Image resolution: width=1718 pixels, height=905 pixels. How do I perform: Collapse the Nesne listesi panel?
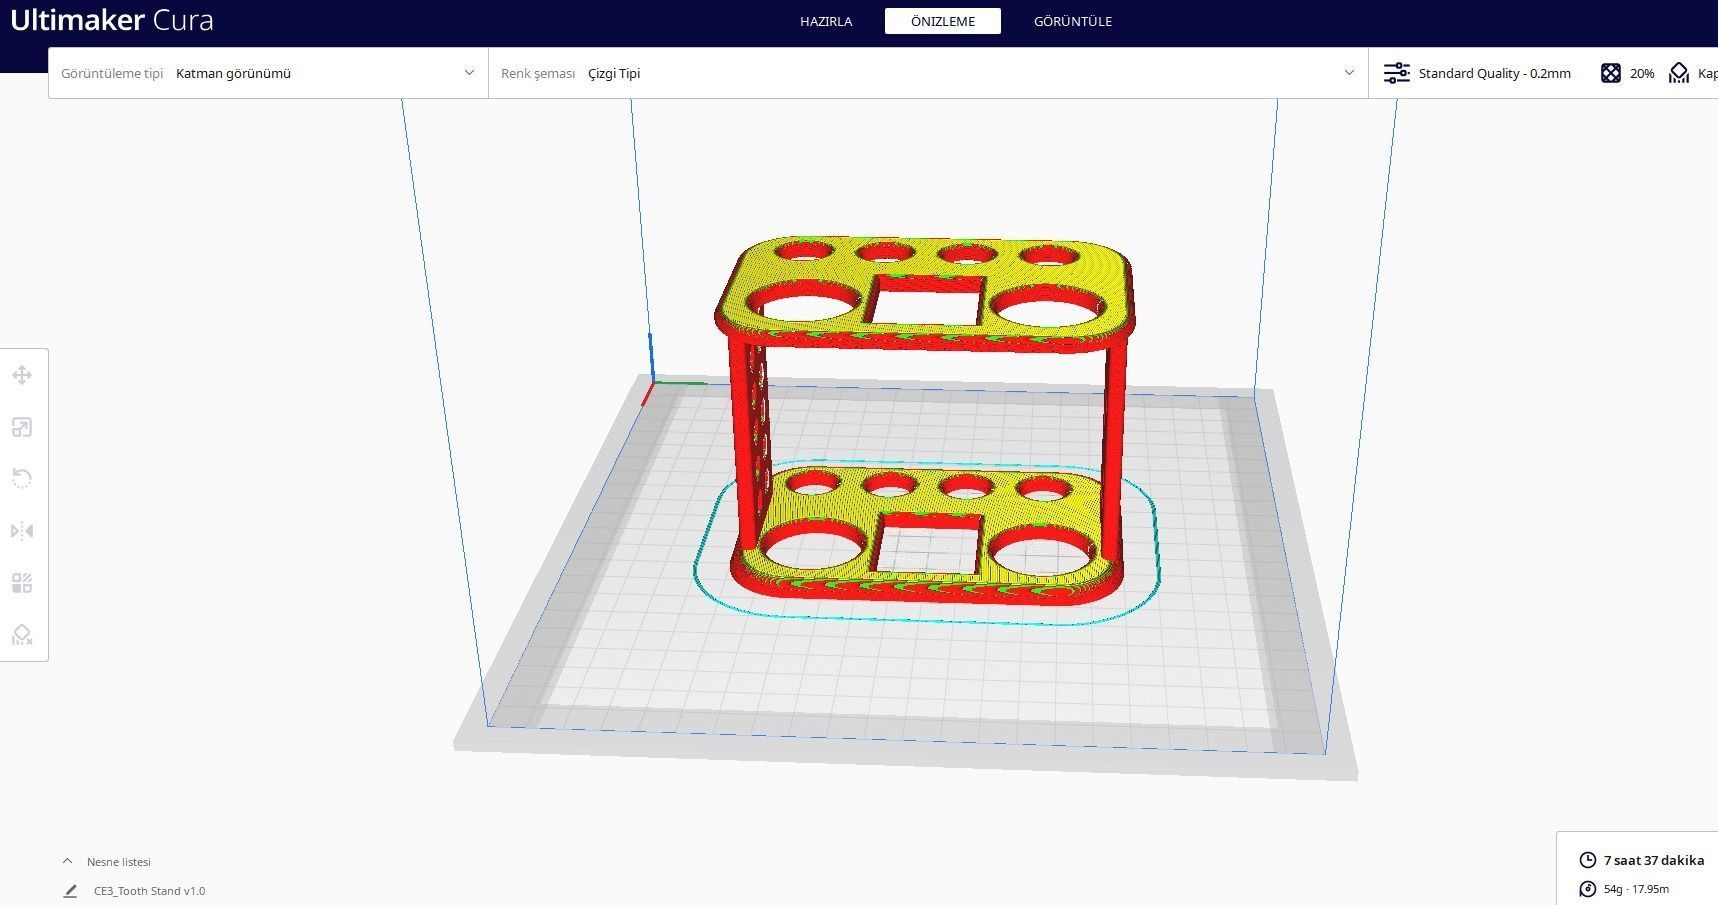click(x=66, y=860)
